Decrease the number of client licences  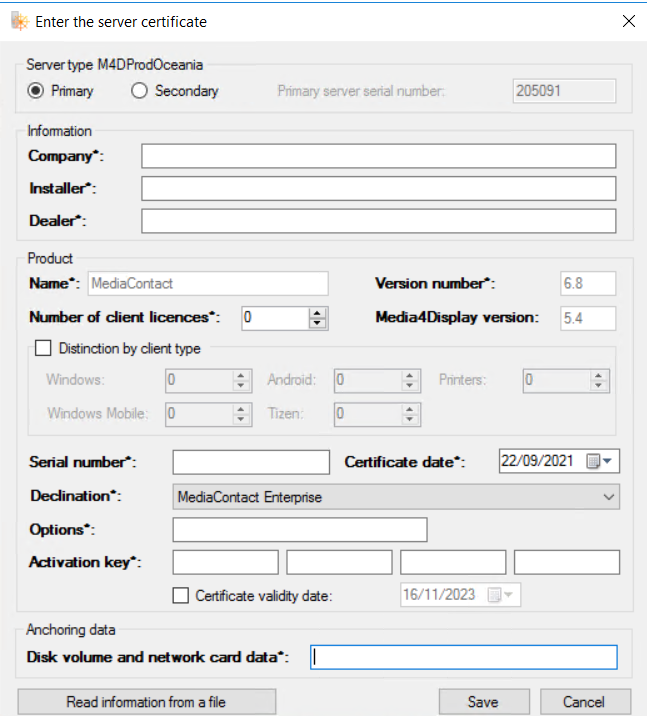(x=318, y=323)
